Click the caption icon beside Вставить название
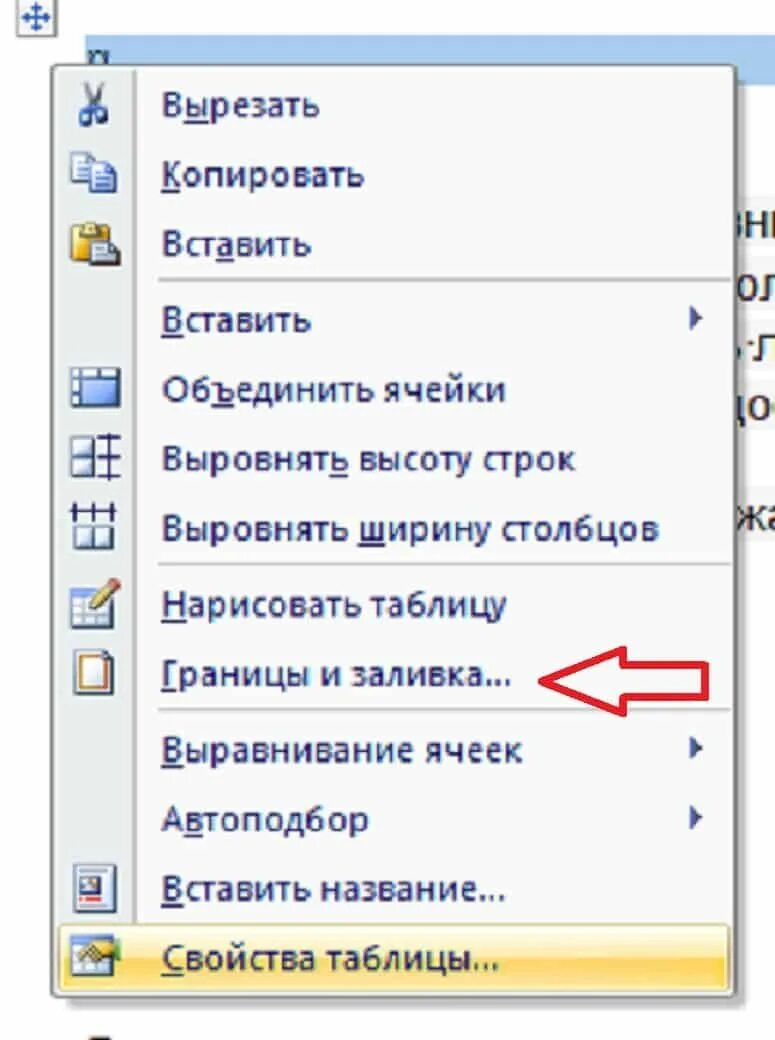The image size is (775, 1040). [95, 888]
